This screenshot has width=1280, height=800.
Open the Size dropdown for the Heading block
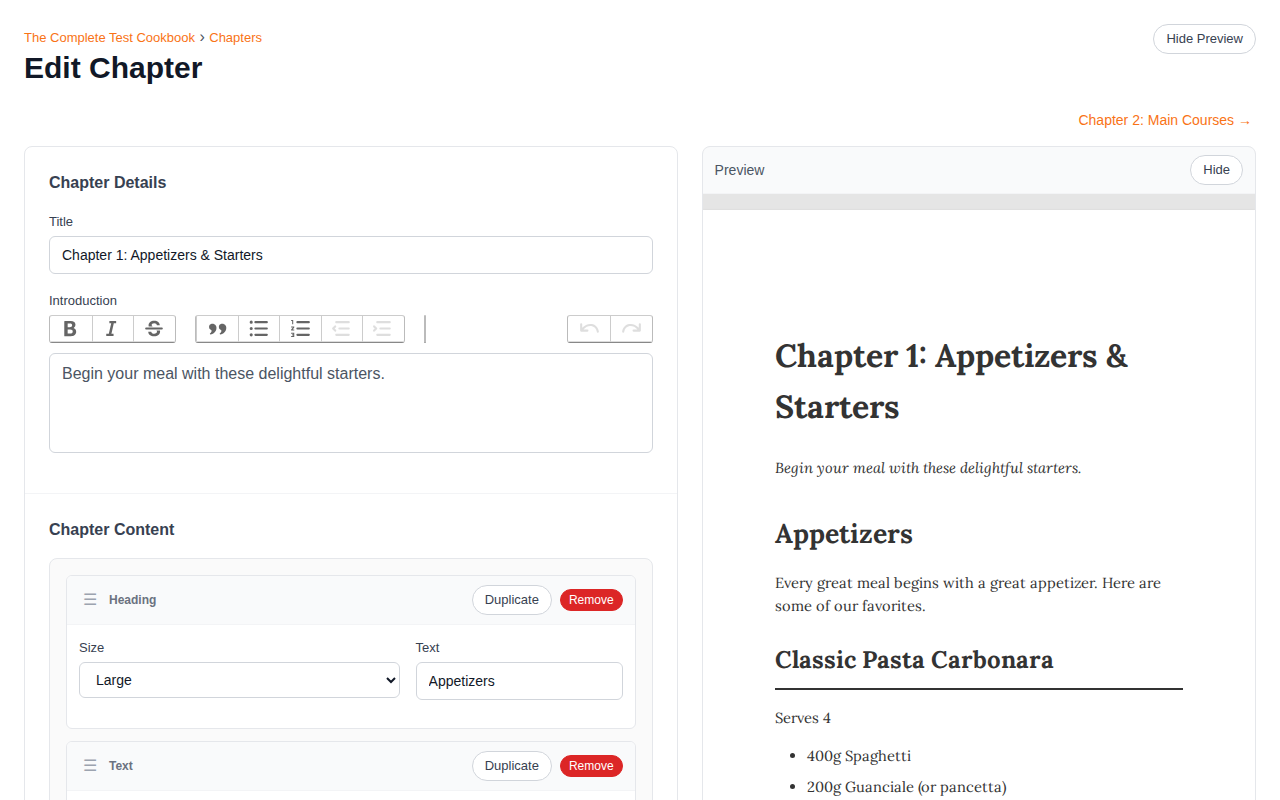coord(239,680)
